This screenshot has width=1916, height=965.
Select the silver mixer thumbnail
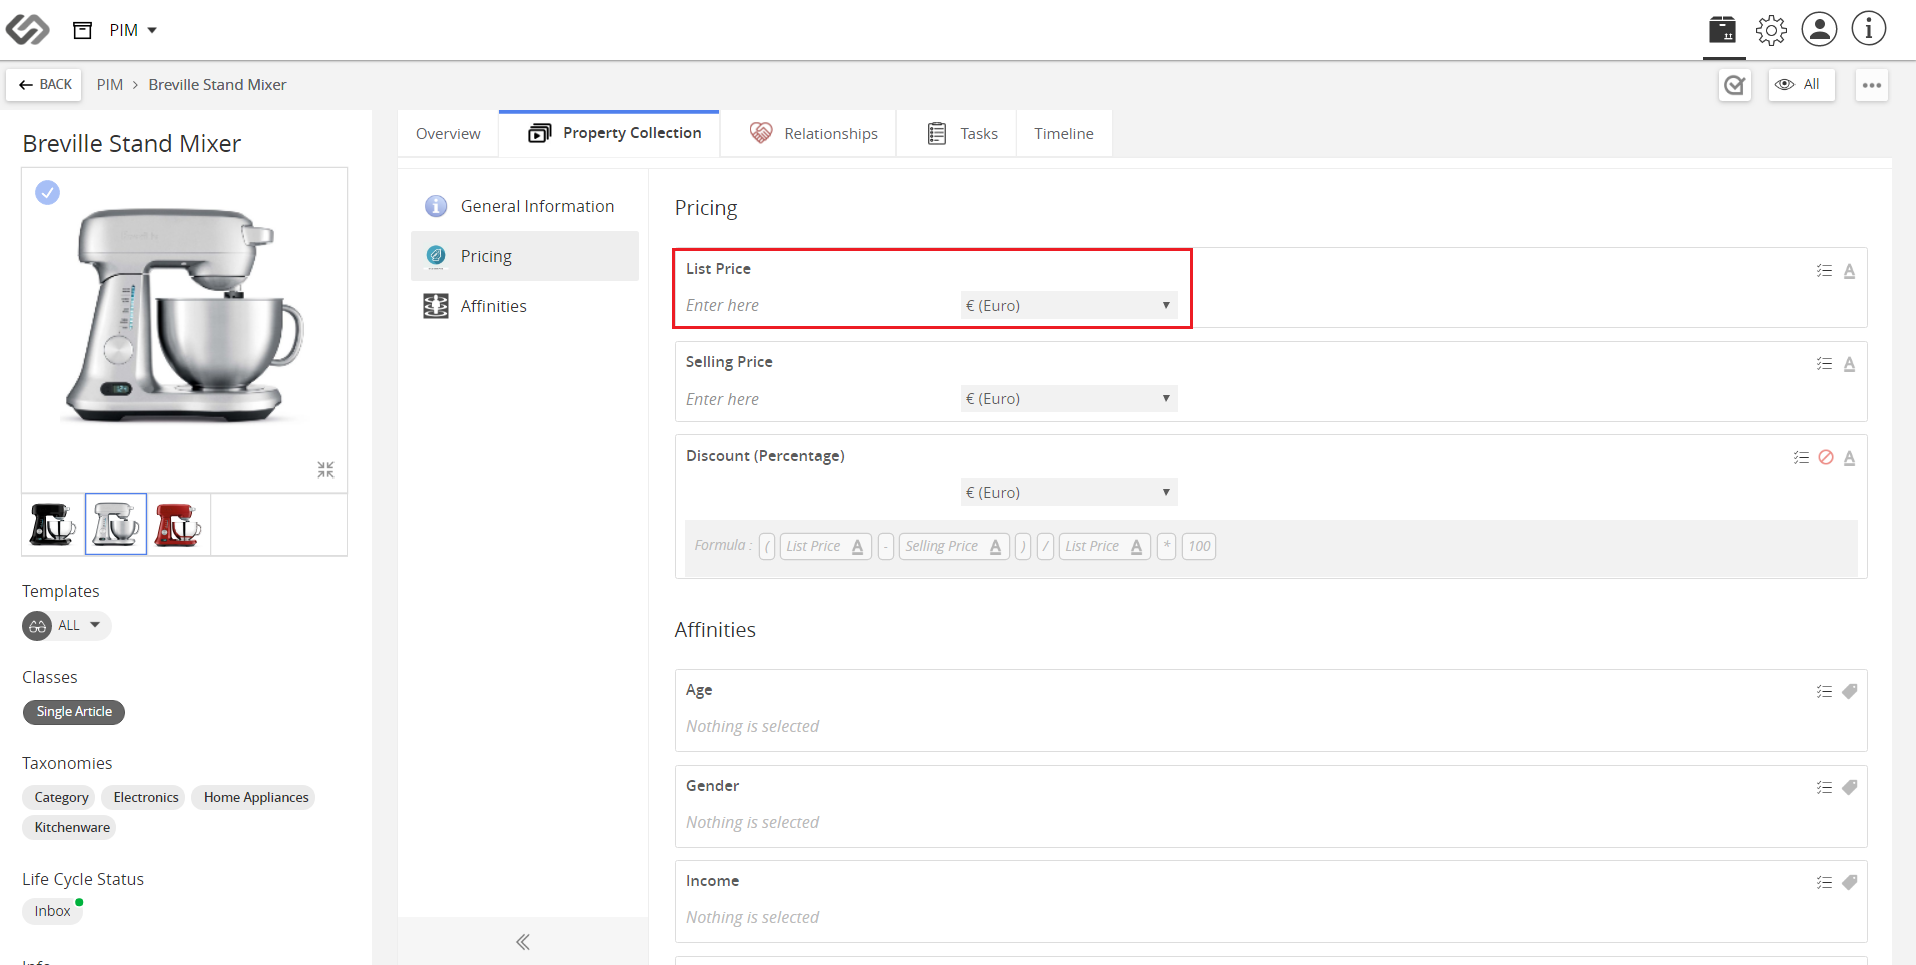116,524
